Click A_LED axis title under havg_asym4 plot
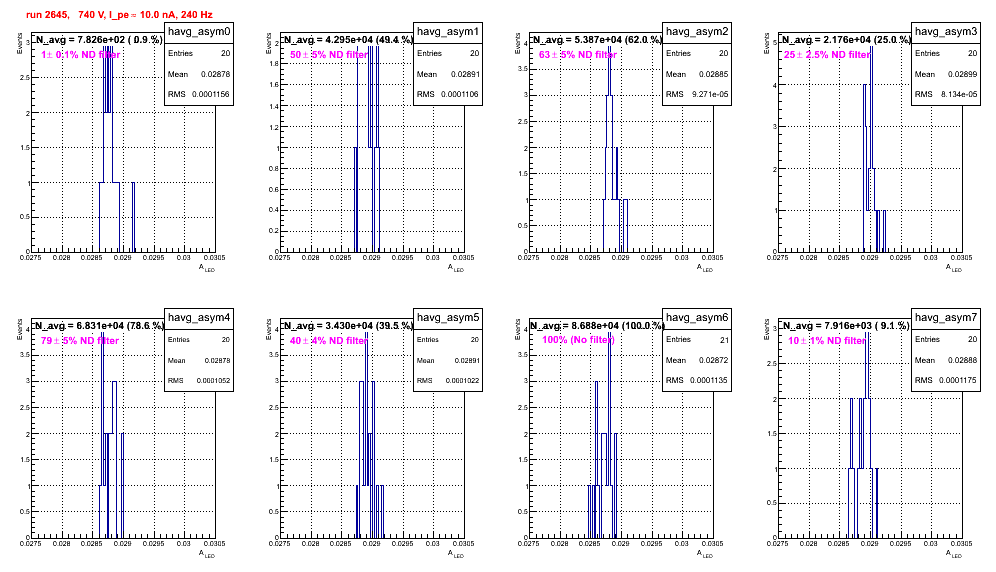The width and height of the screenshot is (996, 572). point(207,554)
